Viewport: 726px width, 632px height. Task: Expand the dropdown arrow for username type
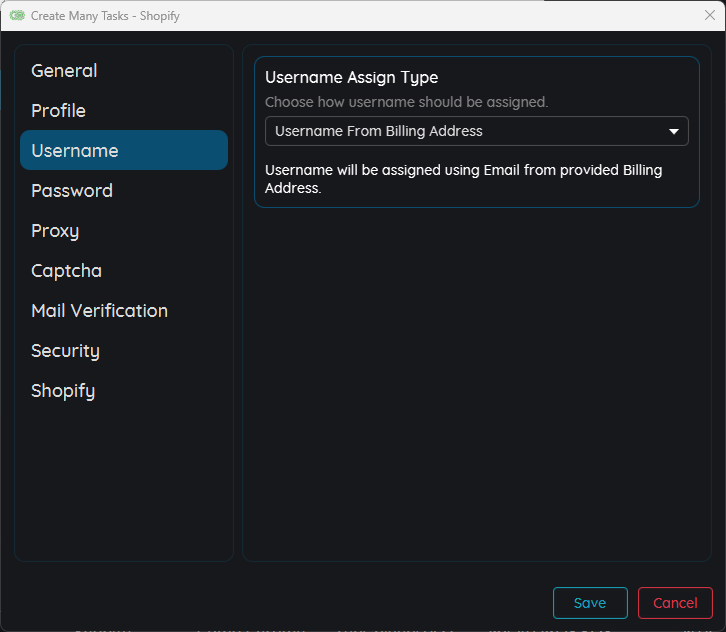[x=674, y=132]
